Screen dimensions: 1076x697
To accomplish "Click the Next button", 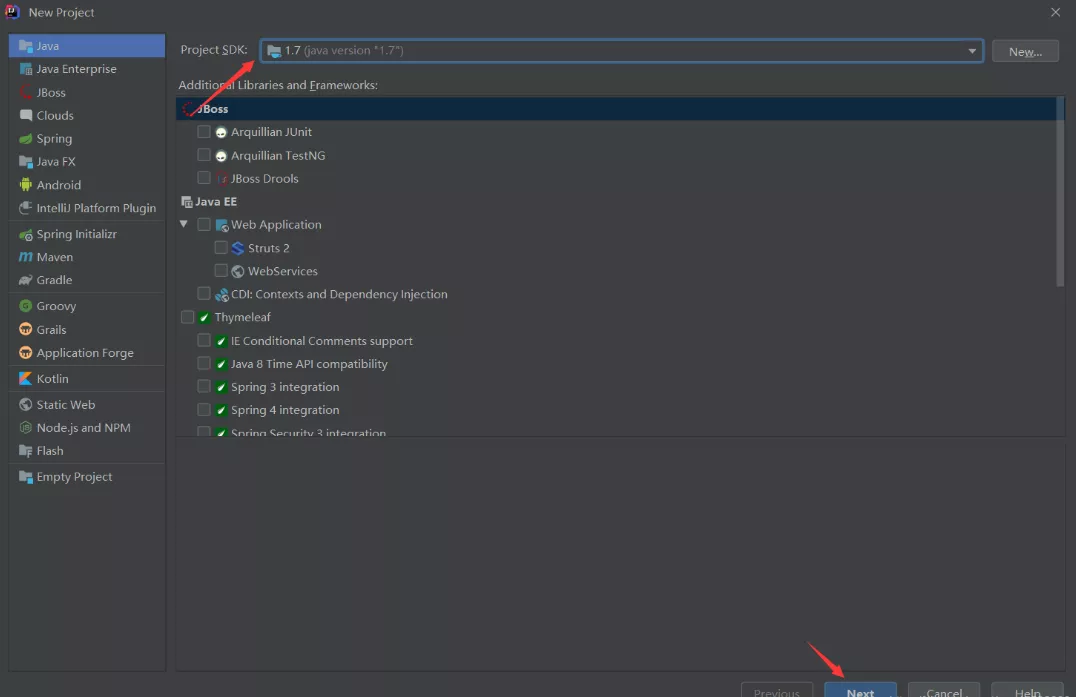I will (861, 691).
